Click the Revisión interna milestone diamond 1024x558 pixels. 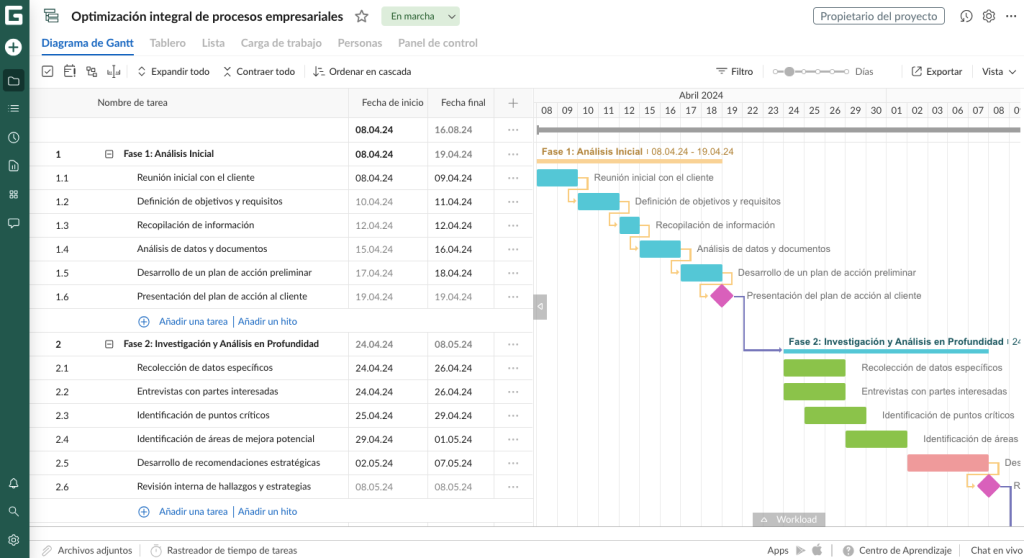tap(989, 485)
